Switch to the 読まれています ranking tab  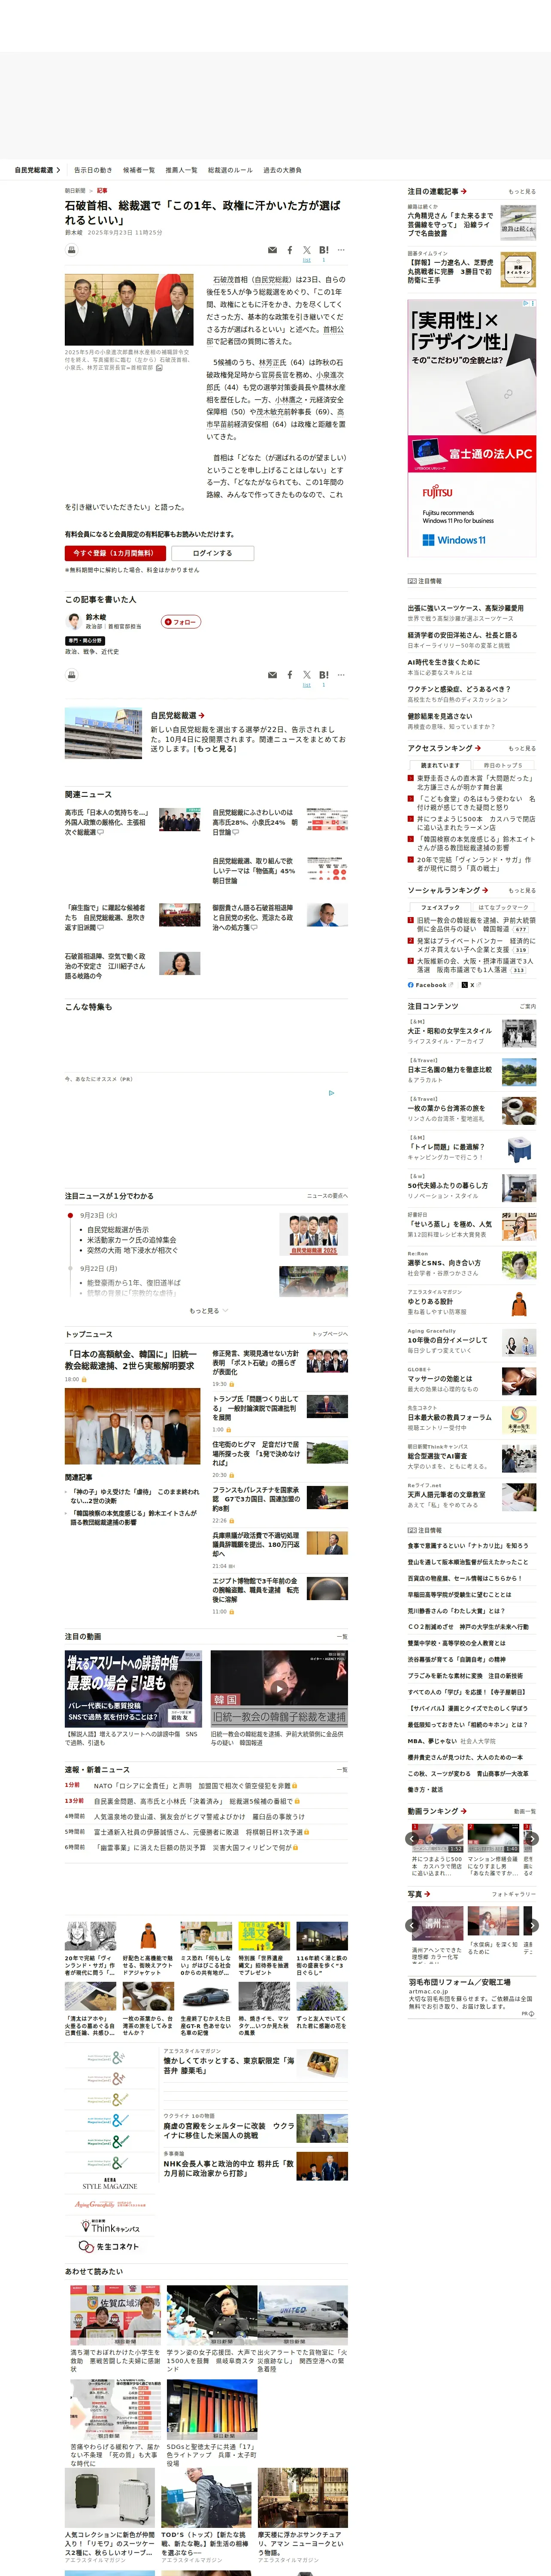pos(440,765)
